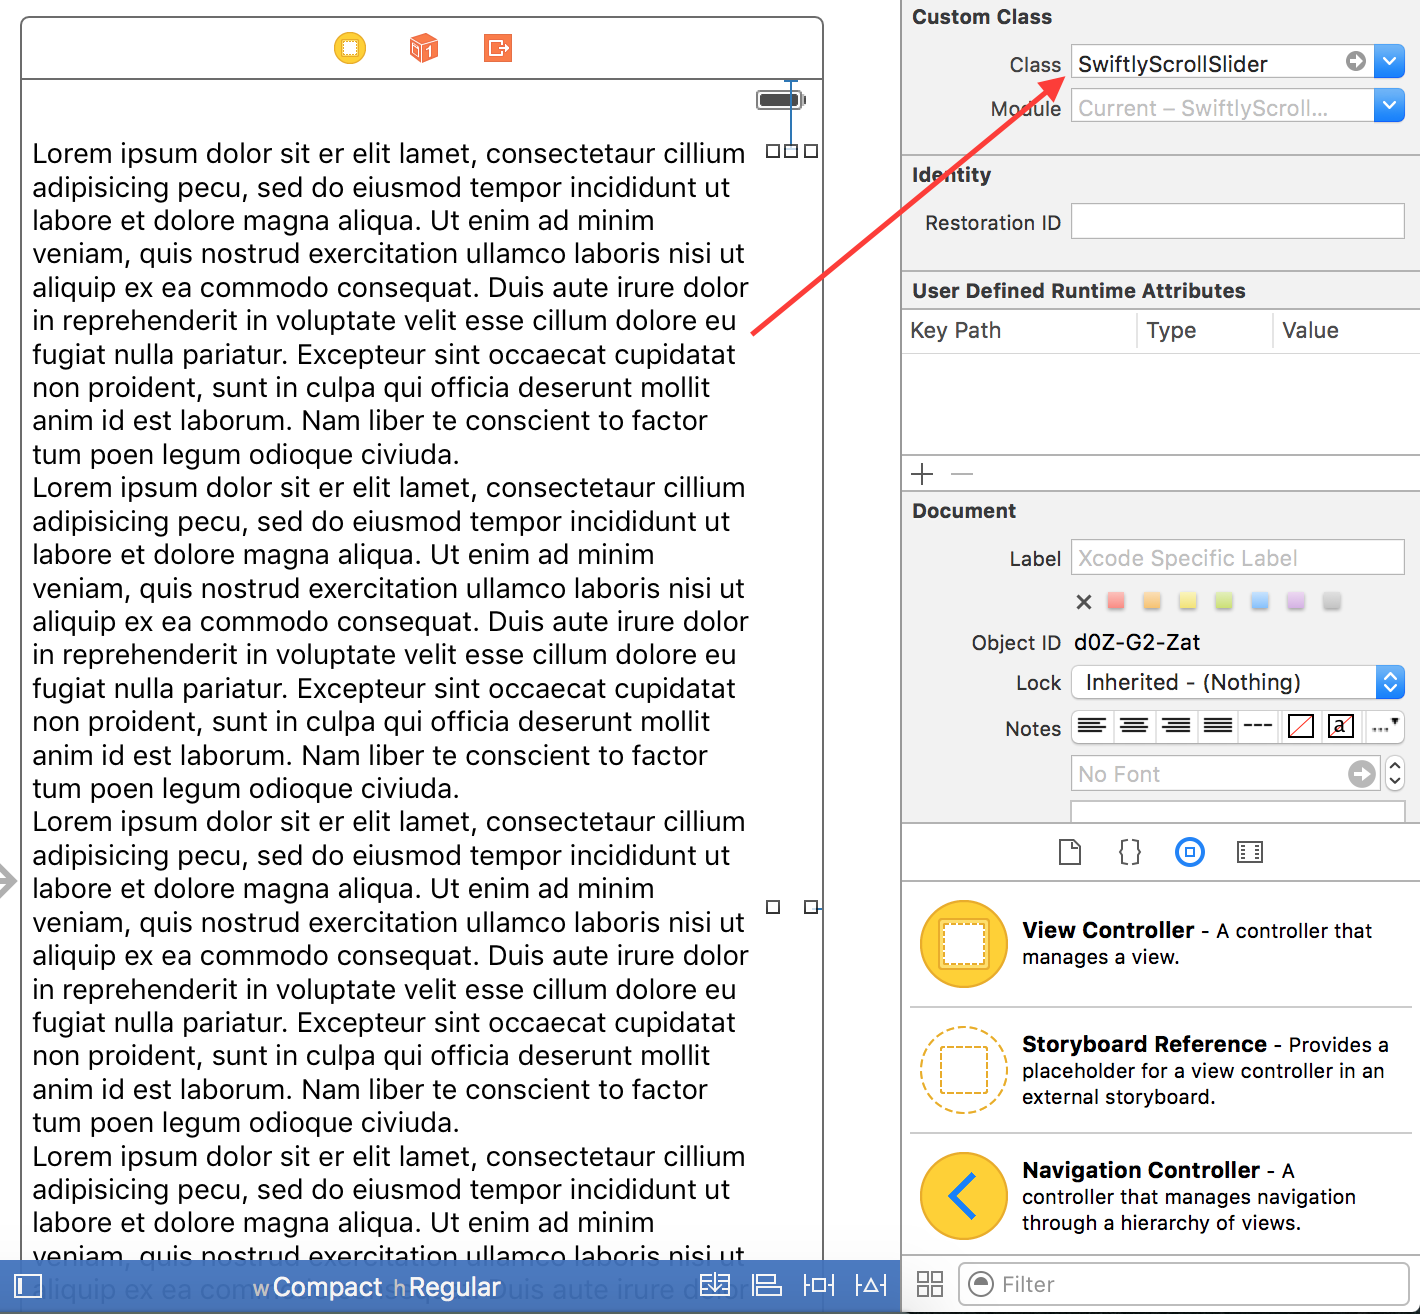Center align notes text
Image resolution: width=1420 pixels, height=1314 pixels.
(x=1134, y=726)
